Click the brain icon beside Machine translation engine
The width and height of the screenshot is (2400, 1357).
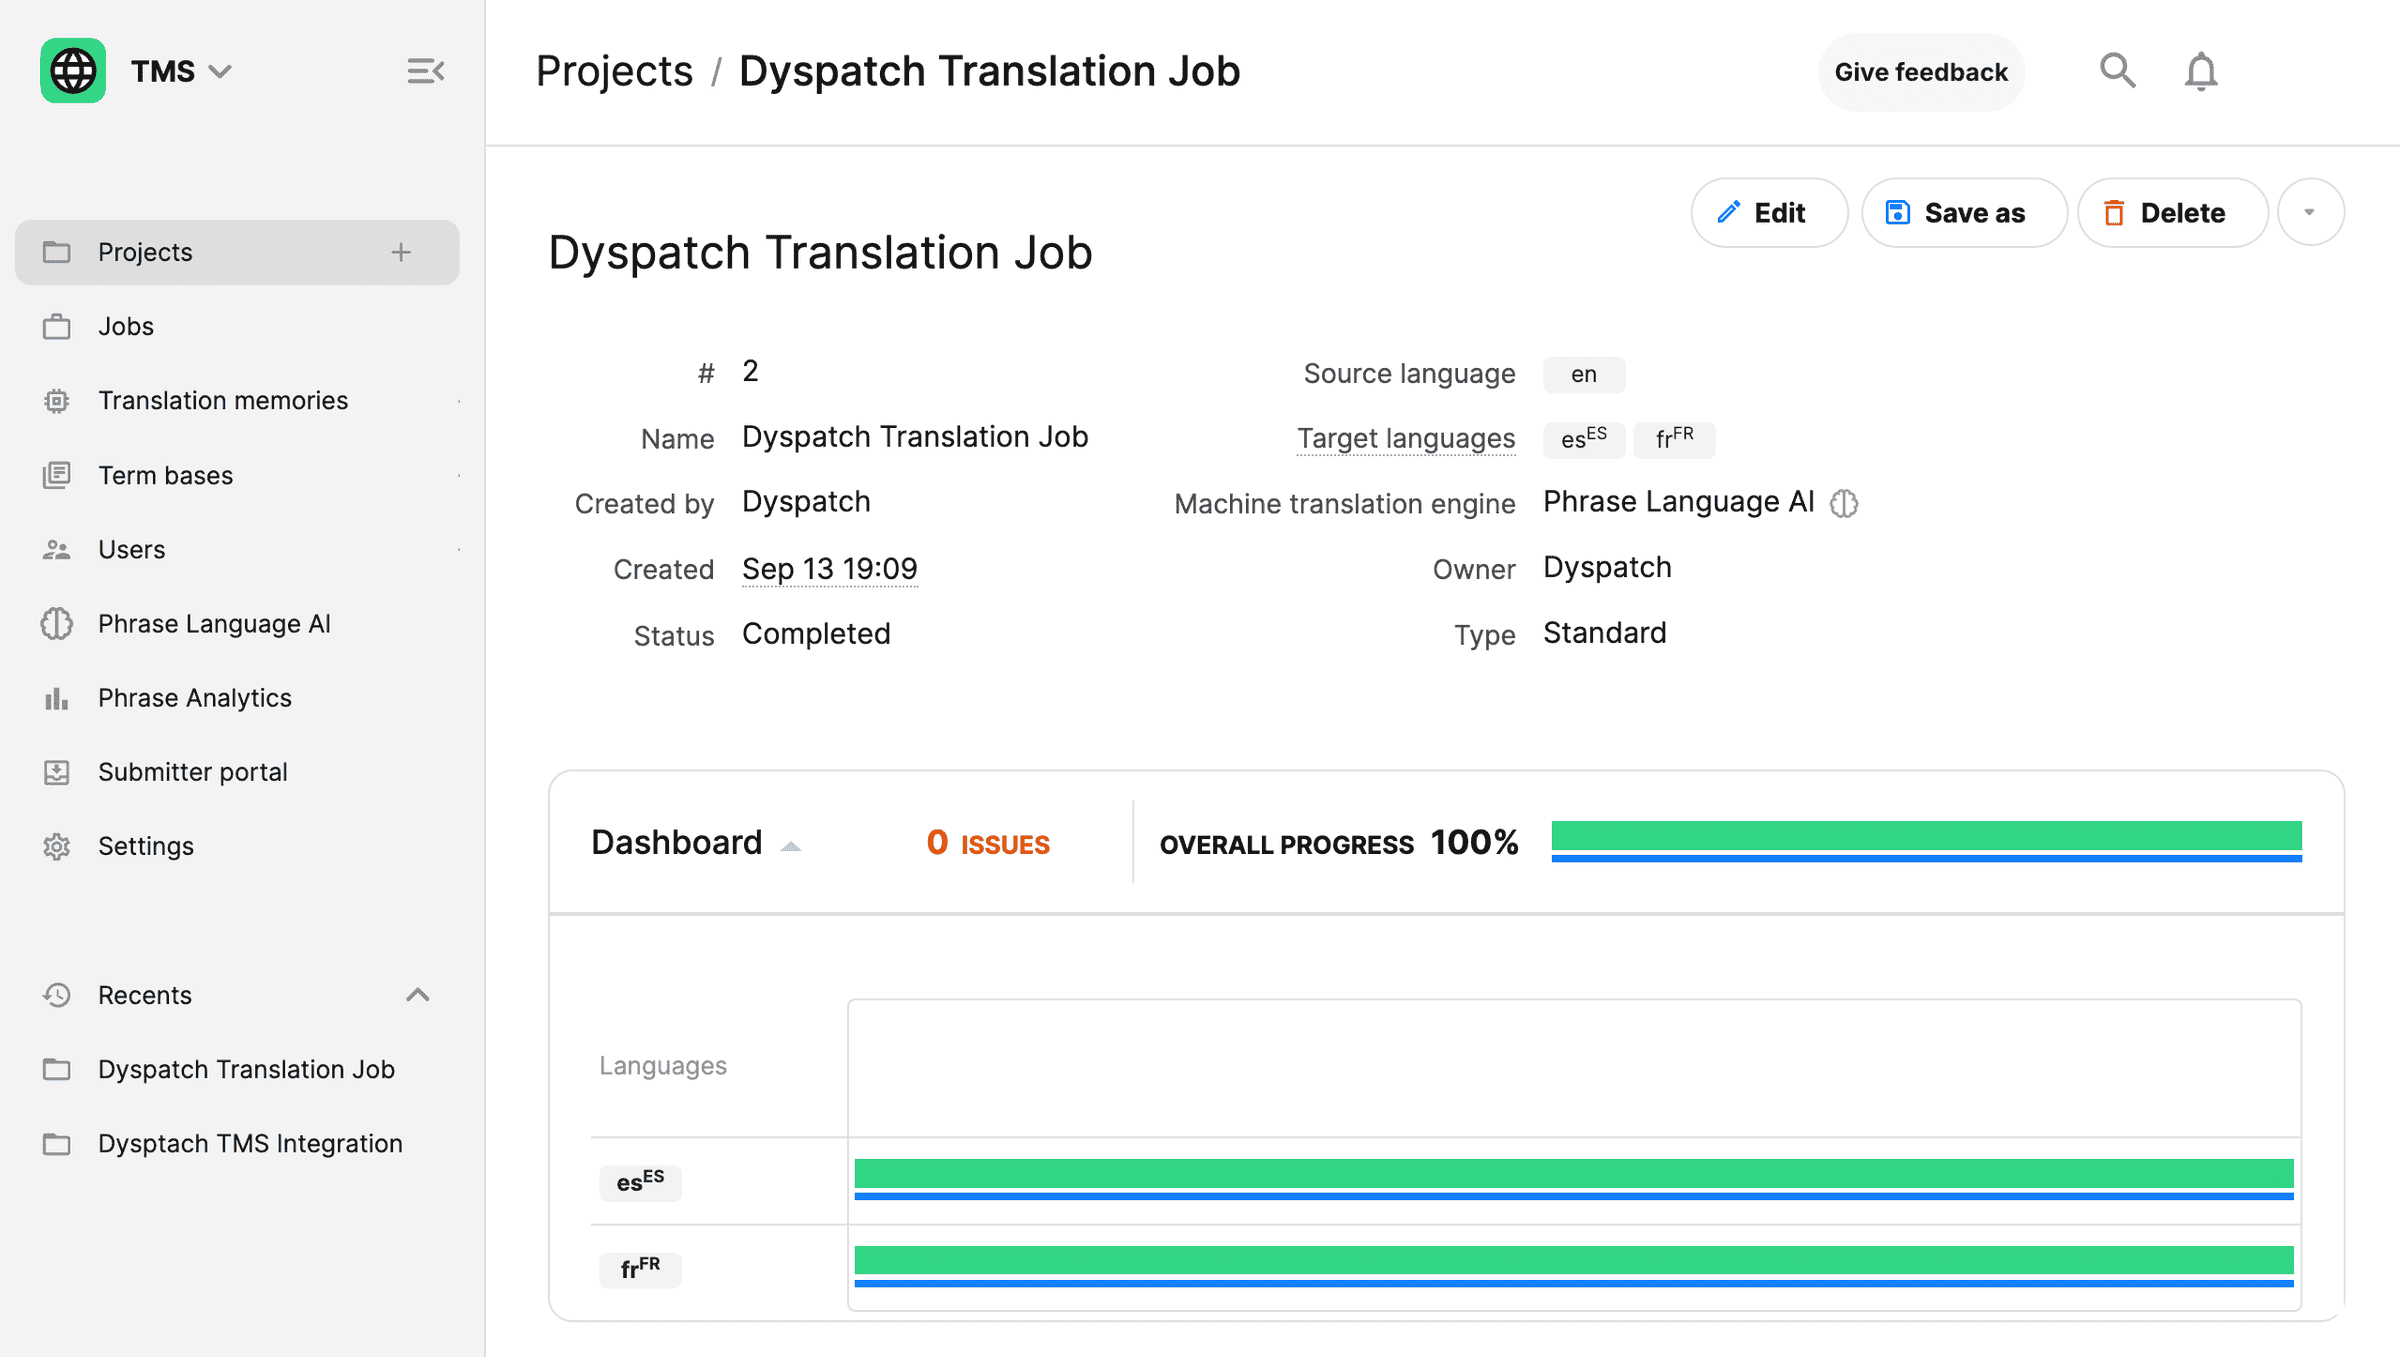pyautogui.click(x=1844, y=503)
